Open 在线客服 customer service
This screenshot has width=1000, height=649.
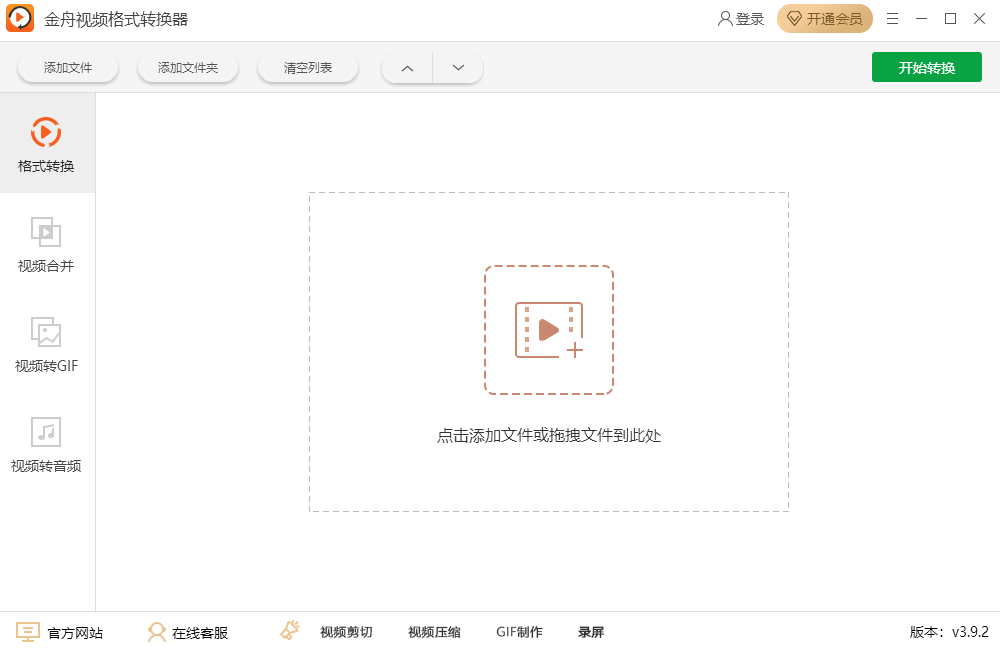coord(188,632)
